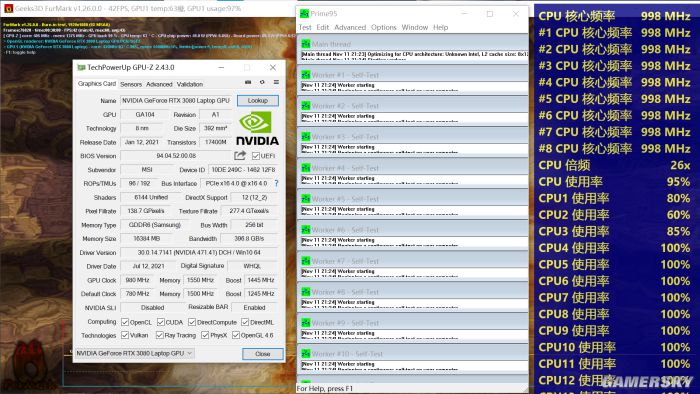Click the BIOS version share/export icon
Screen dimensions: 700x394
pos(240,155)
